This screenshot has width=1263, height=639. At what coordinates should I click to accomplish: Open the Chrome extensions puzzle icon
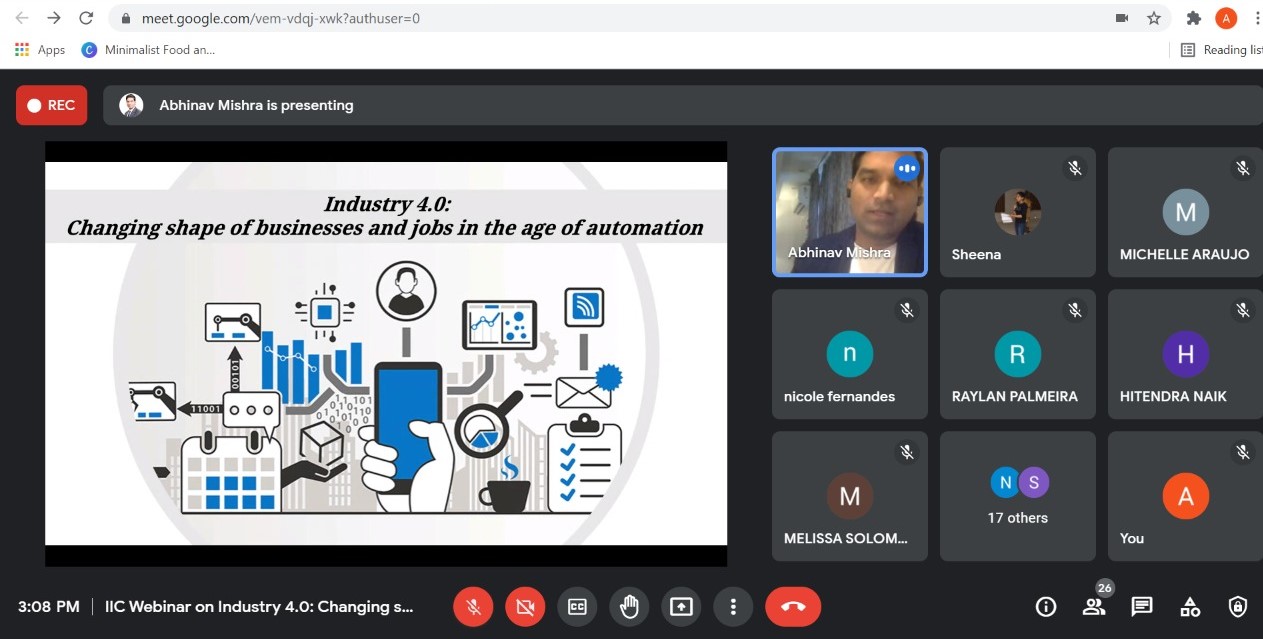[1193, 18]
